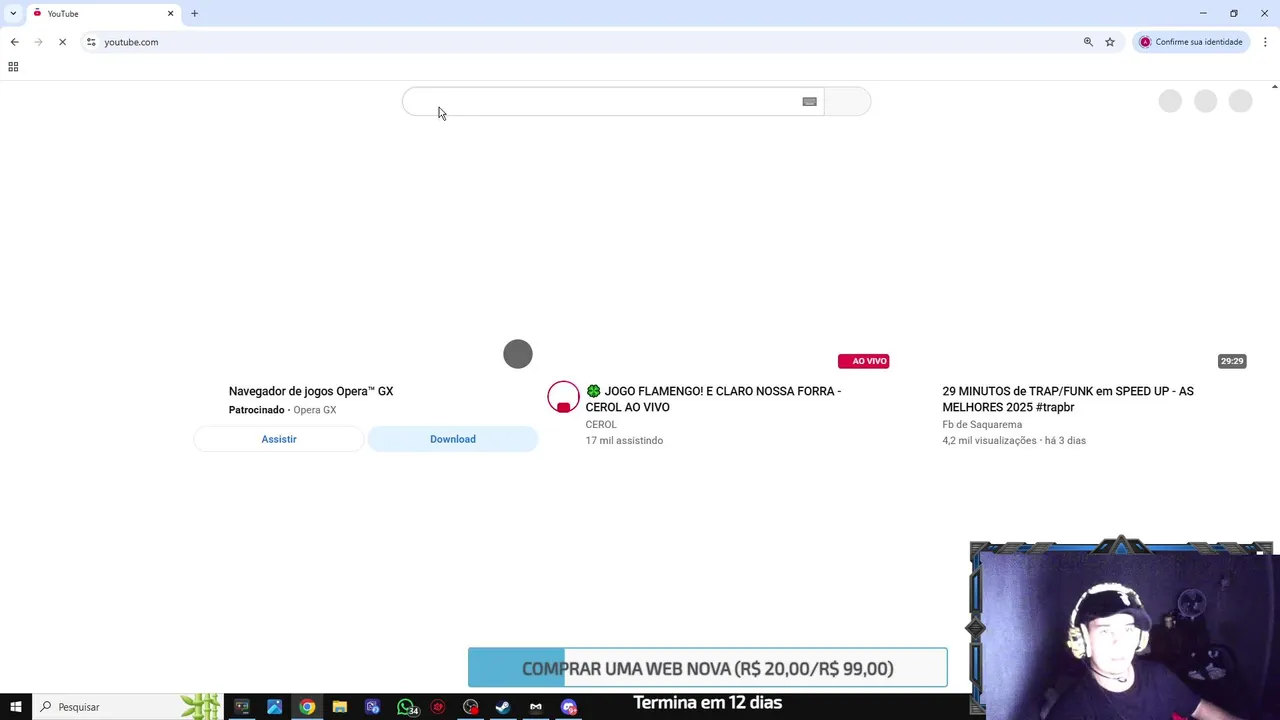This screenshot has height=720, width=1280.
Task: Click the Fb de Saquarema channel name
Action: pos(982,425)
